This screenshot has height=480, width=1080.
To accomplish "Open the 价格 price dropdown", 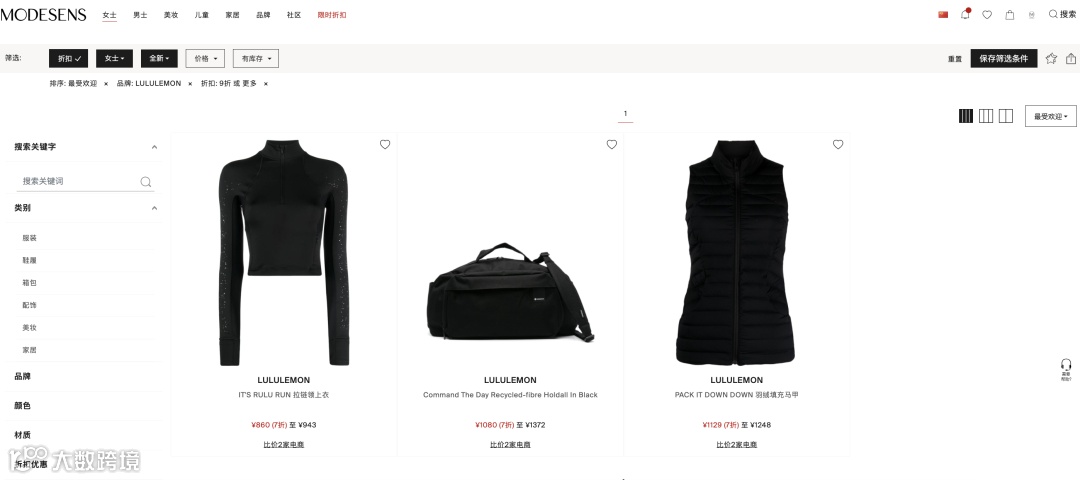I will tap(205, 59).
